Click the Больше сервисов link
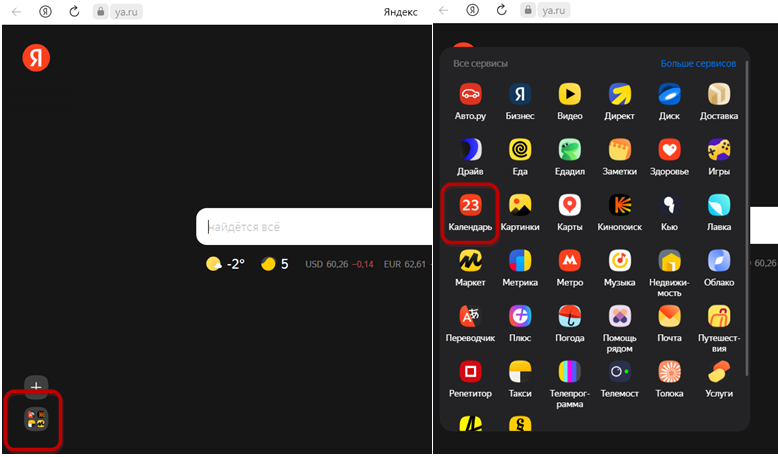 coord(698,64)
